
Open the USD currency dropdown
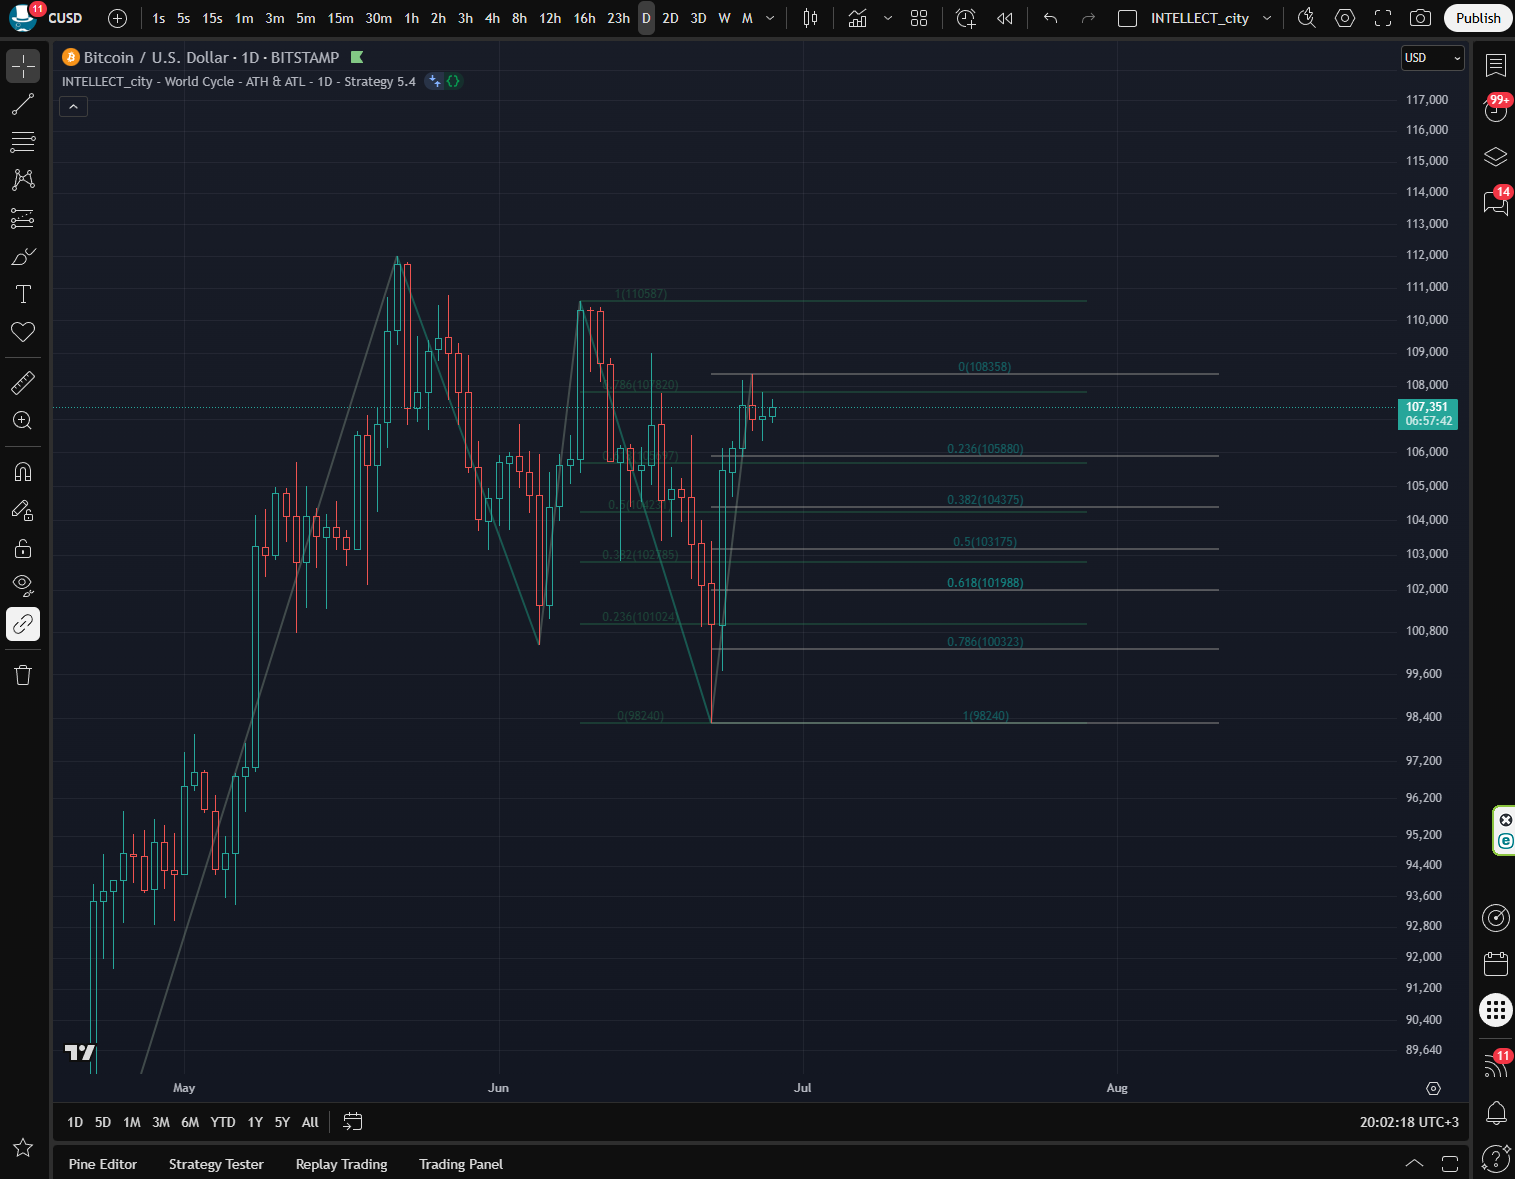[x=1432, y=58]
